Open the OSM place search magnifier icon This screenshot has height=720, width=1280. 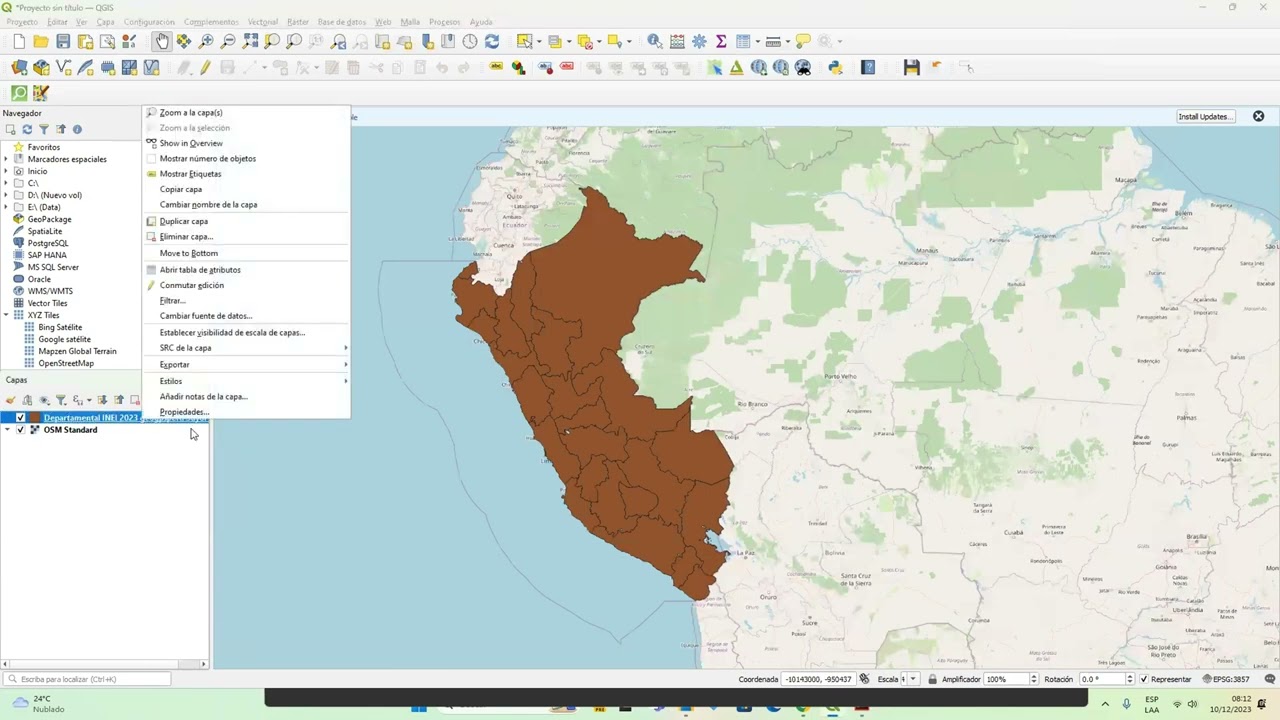pos(19,93)
